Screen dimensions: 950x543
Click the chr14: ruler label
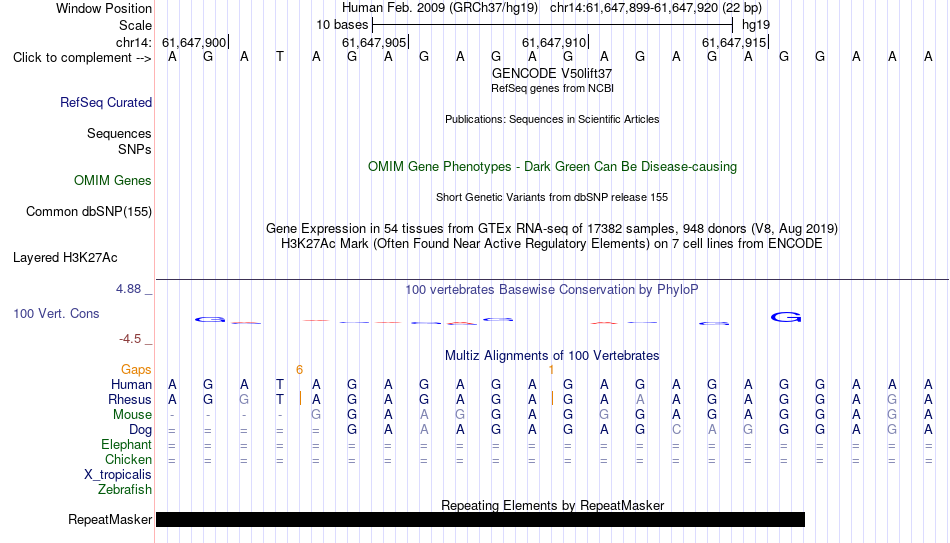134,42
